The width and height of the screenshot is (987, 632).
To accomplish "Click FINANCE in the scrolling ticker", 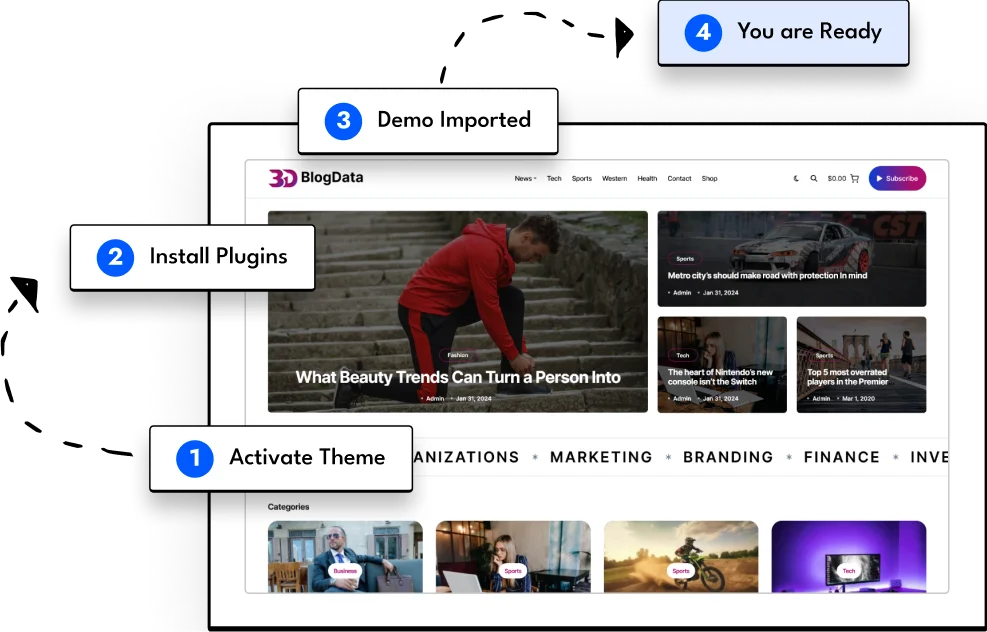I will [x=842, y=457].
